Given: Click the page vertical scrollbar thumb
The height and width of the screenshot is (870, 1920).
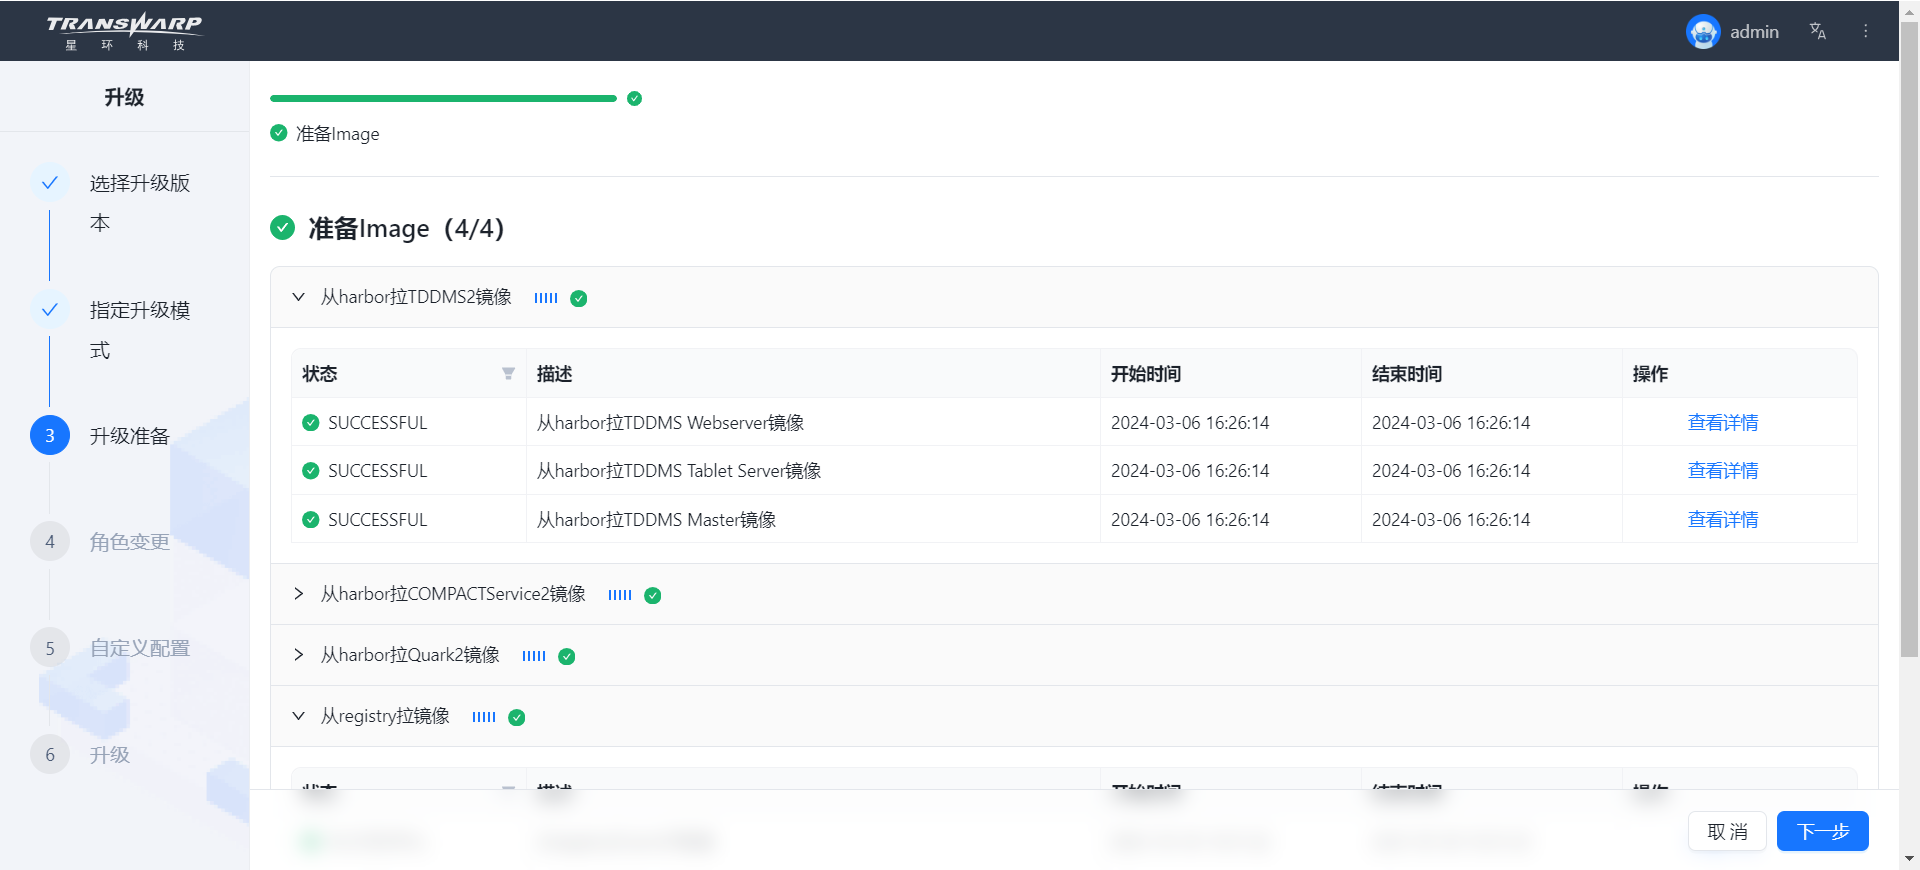Looking at the screenshot, I should coord(1909,340).
